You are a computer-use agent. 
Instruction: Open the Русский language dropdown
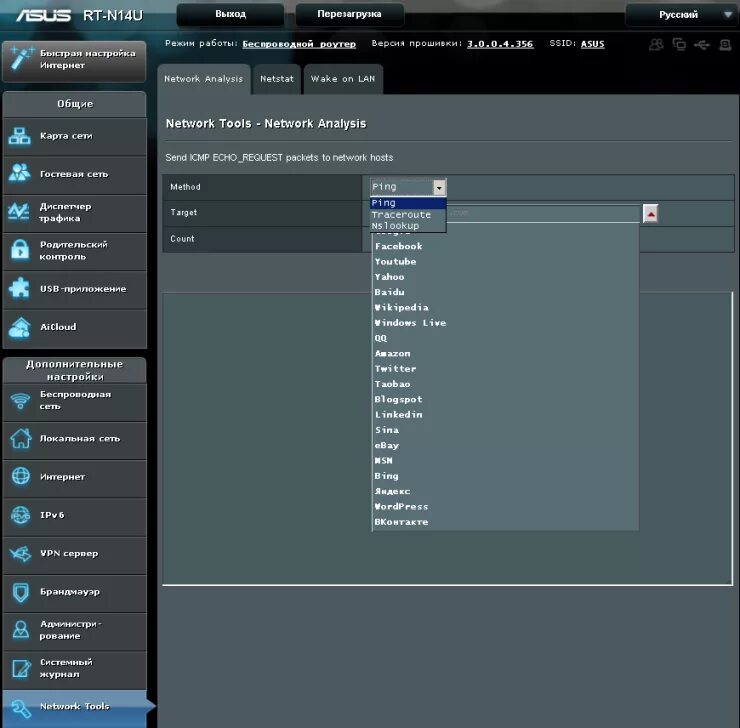pos(679,15)
